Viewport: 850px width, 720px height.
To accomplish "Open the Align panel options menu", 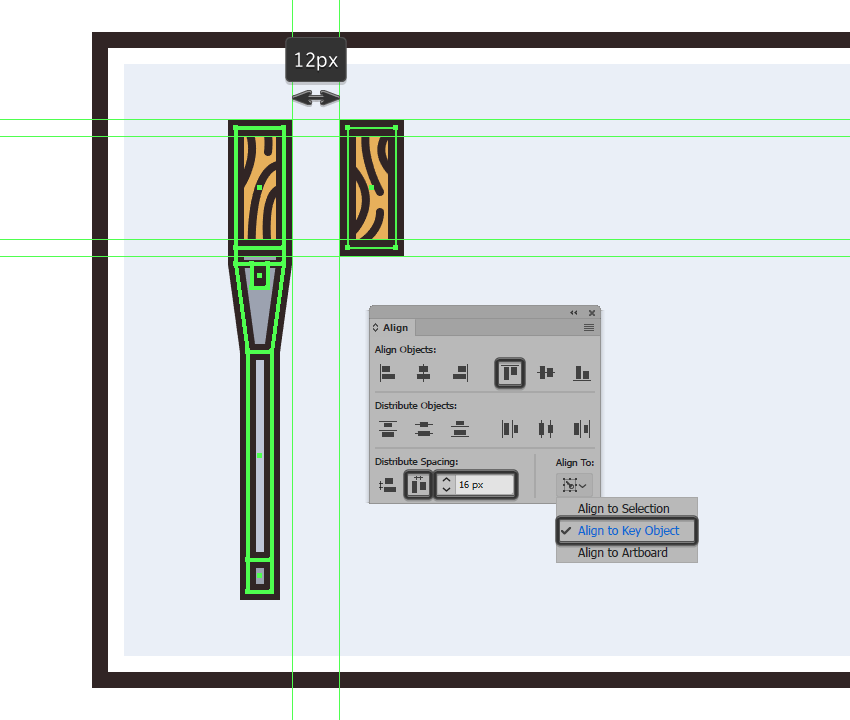I will click(589, 327).
